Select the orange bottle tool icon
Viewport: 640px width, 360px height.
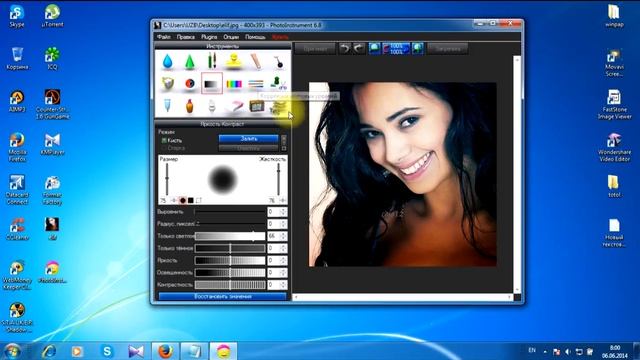pos(189,106)
